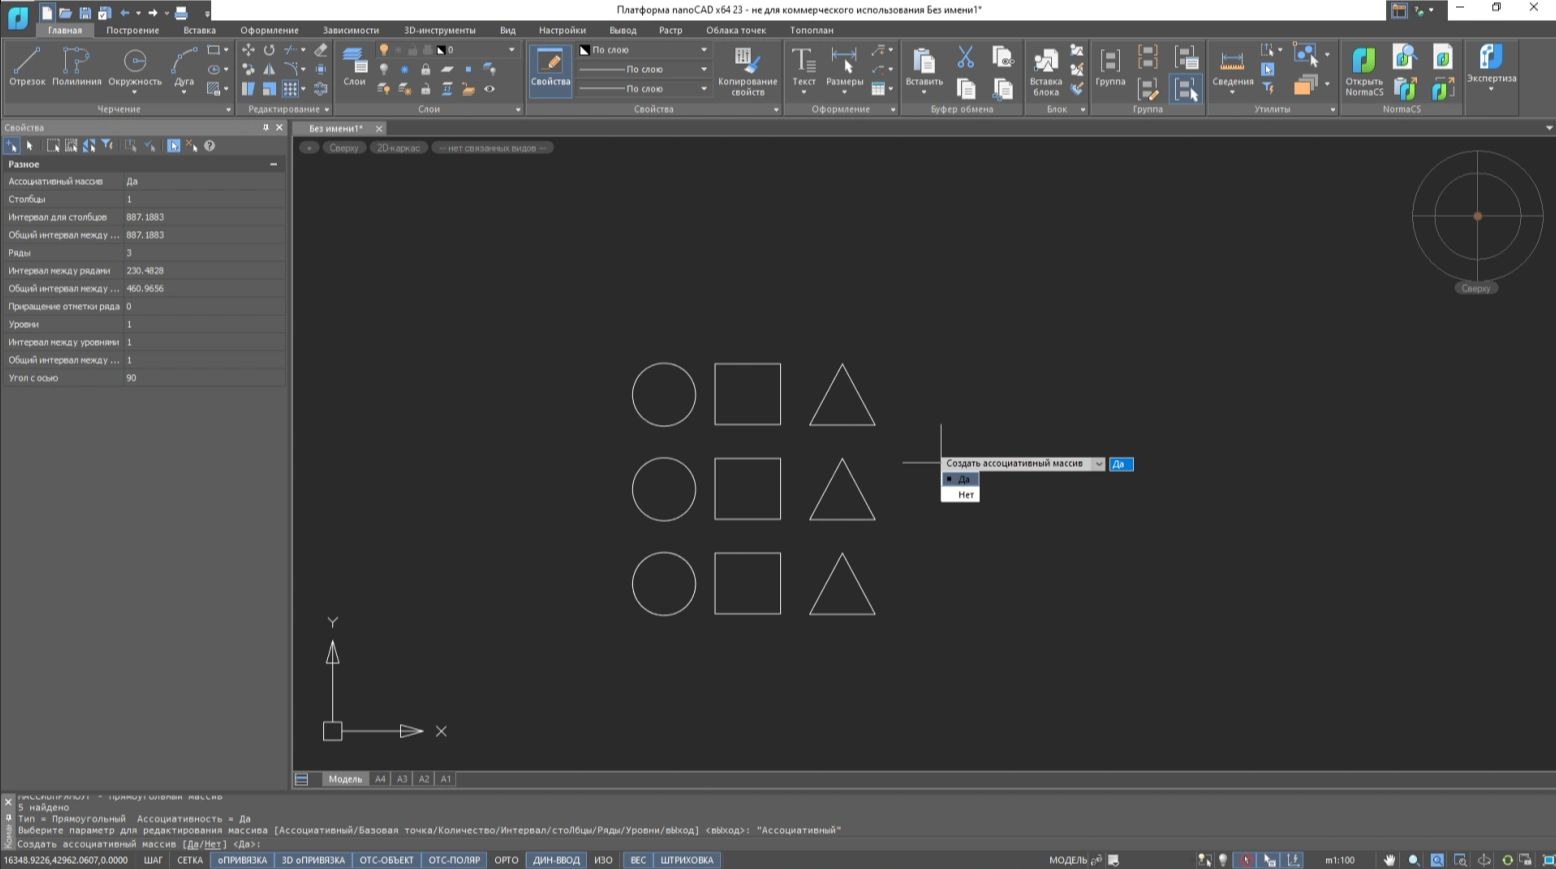The image size is (1556, 869).
Task: Click the Свойства properties button
Action: click(x=550, y=70)
